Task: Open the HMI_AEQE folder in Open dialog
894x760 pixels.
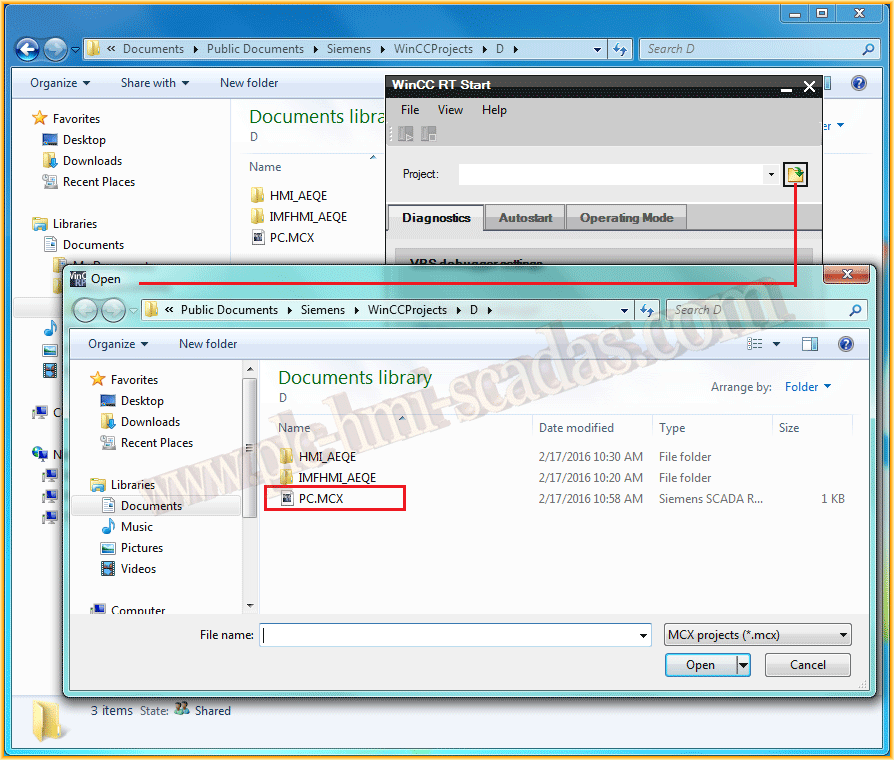Action: 327,457
